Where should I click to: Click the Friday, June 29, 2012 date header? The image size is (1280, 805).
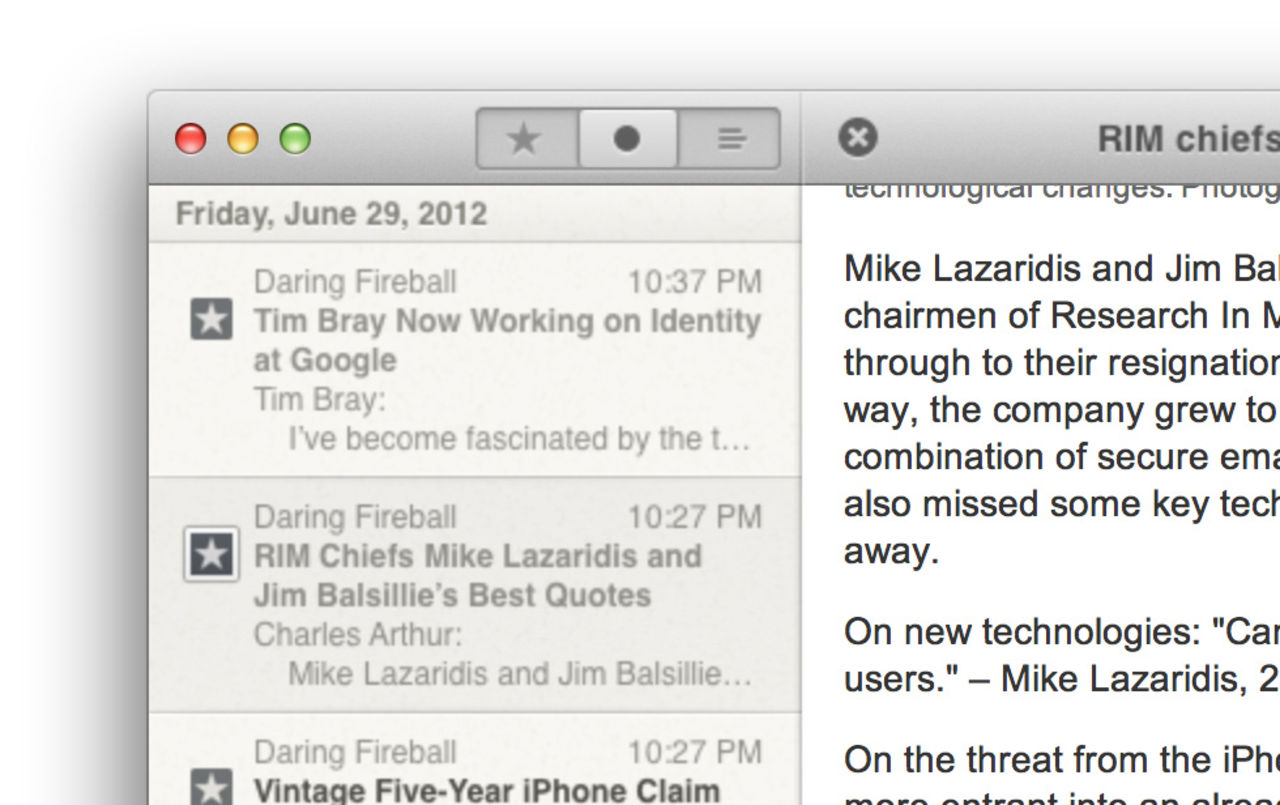[332, 214]
